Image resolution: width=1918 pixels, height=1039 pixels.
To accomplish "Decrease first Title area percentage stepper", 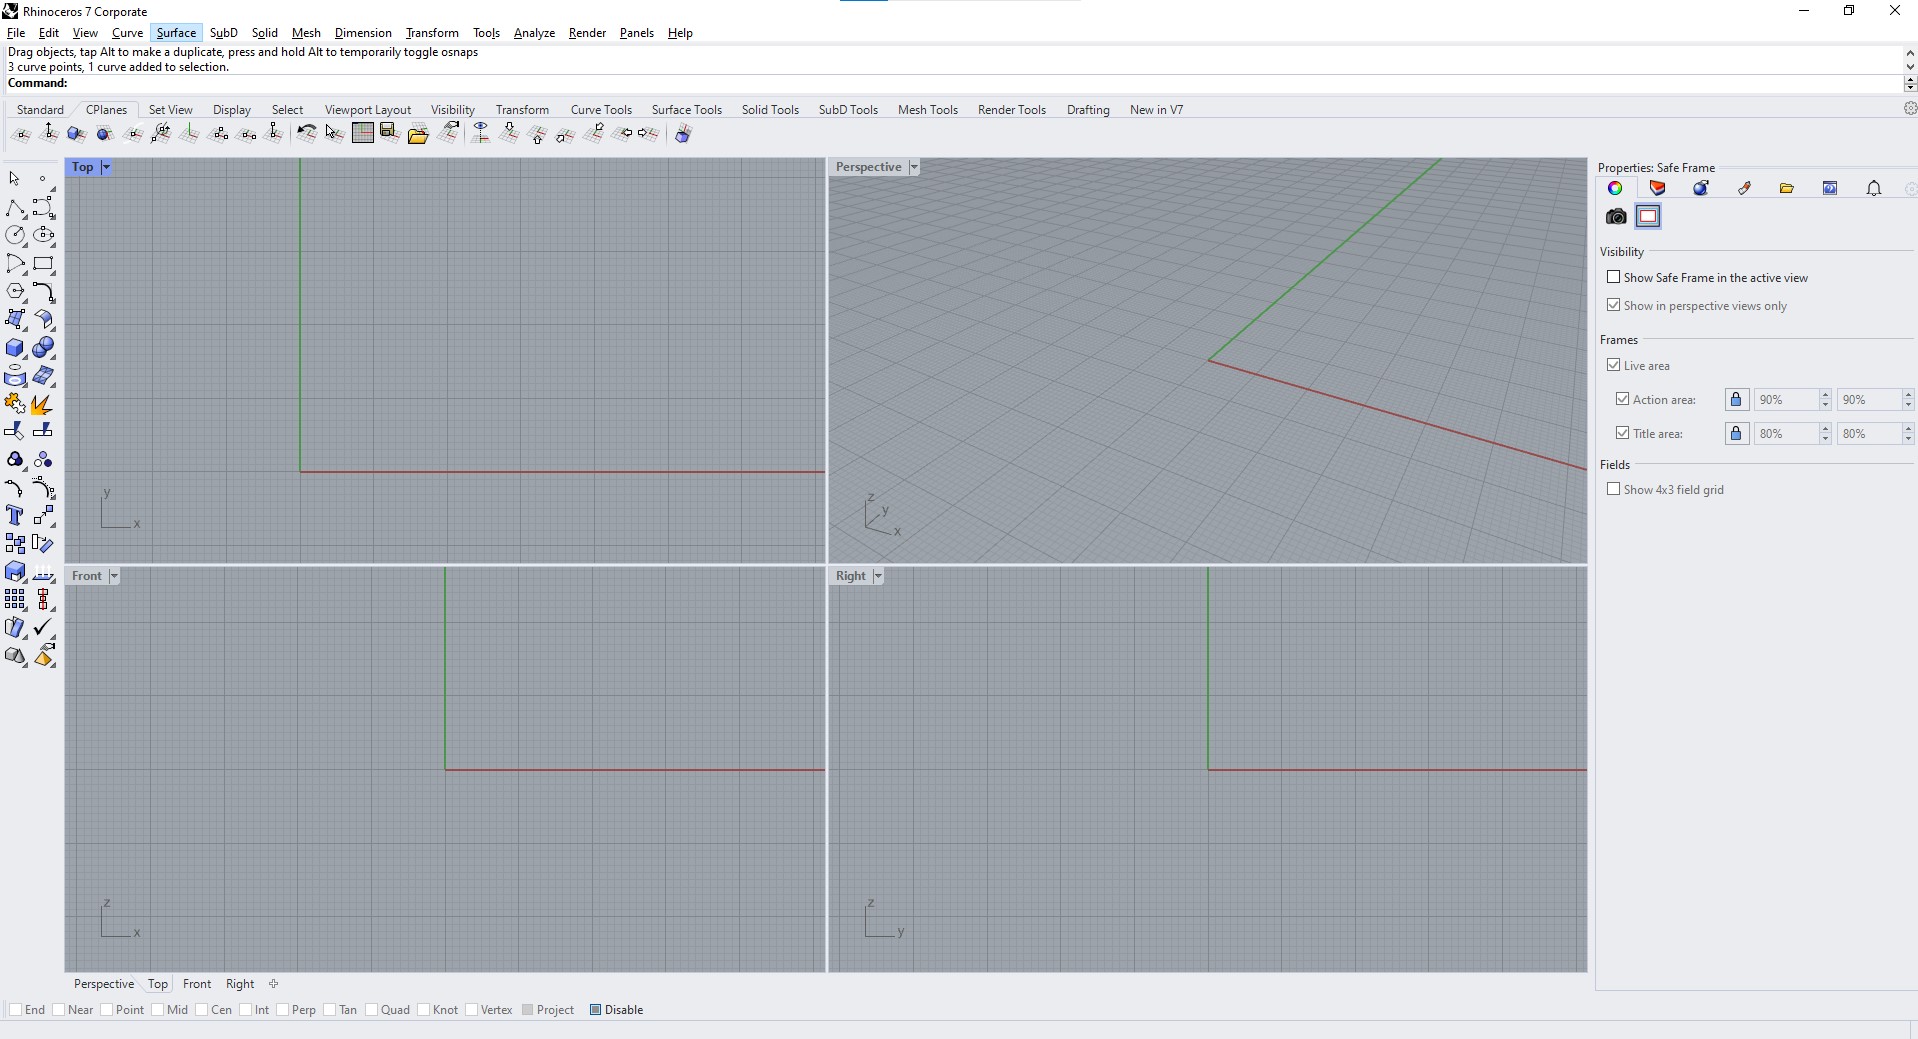I will [x=1825, y=439].
